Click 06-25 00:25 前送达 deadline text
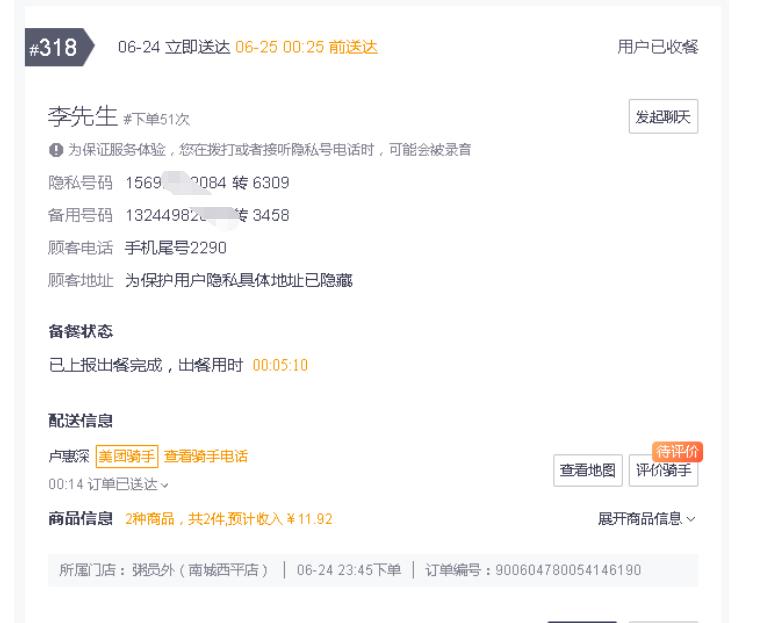Image resolution: width=775 pixels, height=623 pixels. click(306, 47)
